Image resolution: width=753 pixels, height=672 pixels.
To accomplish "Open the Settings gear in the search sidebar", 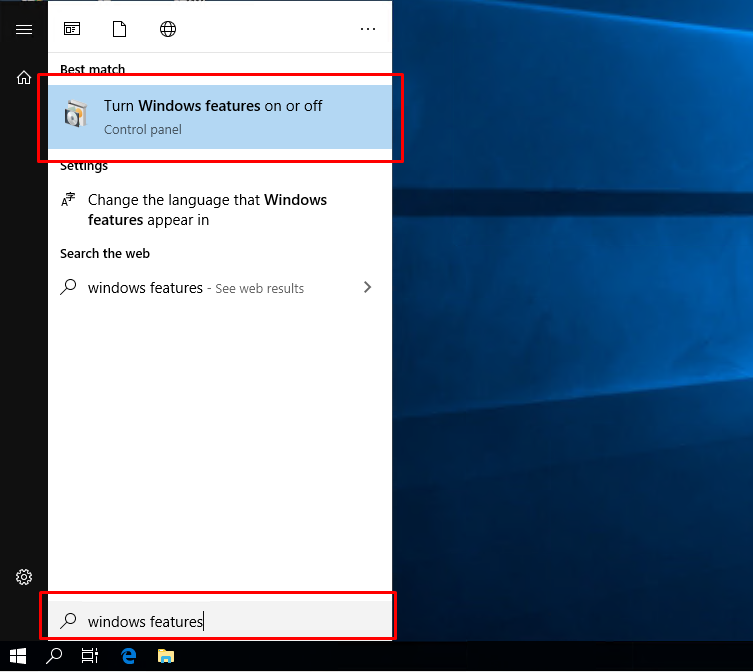I will tap(24, 576).
